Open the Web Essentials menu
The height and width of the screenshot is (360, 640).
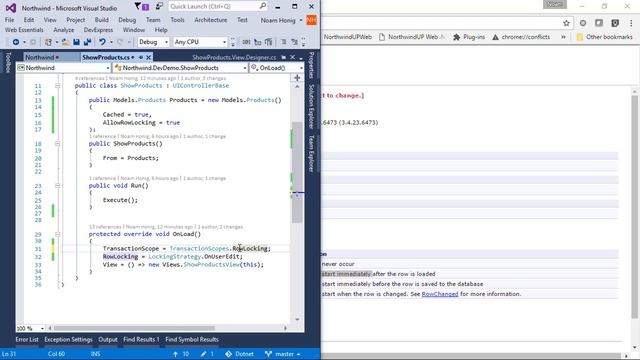point(24,30)
